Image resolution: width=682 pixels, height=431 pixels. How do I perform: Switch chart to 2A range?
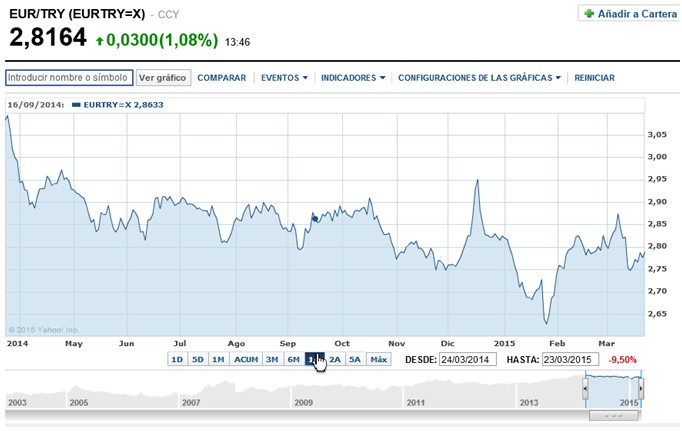tap(334, 359)
